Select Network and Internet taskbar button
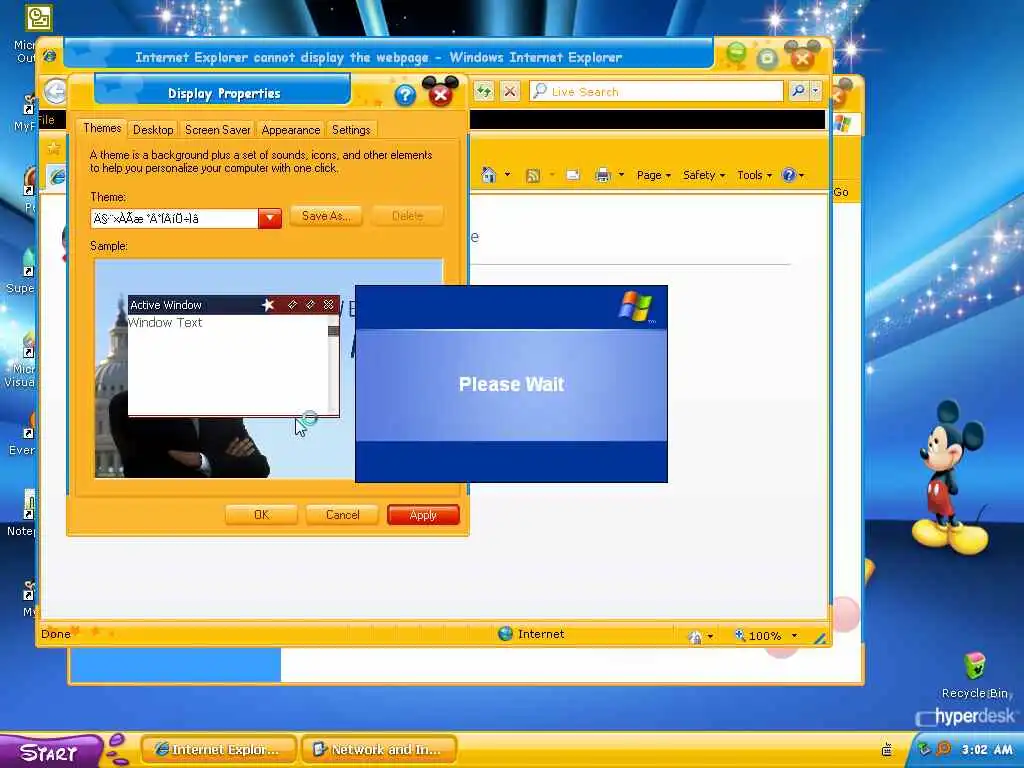Viewport: 1024px width, 768px height. pyautogui.click(x=378, y=750)
